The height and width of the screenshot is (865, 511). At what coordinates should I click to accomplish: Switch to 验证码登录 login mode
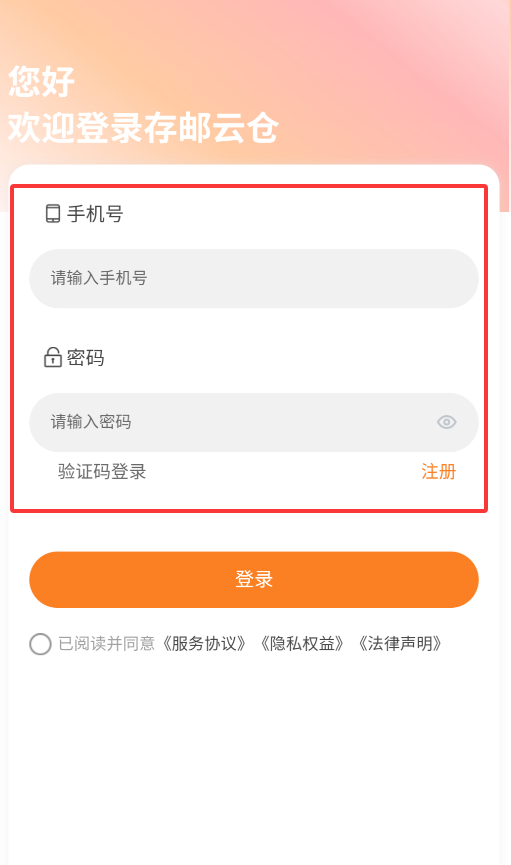(x=102, y=472)
